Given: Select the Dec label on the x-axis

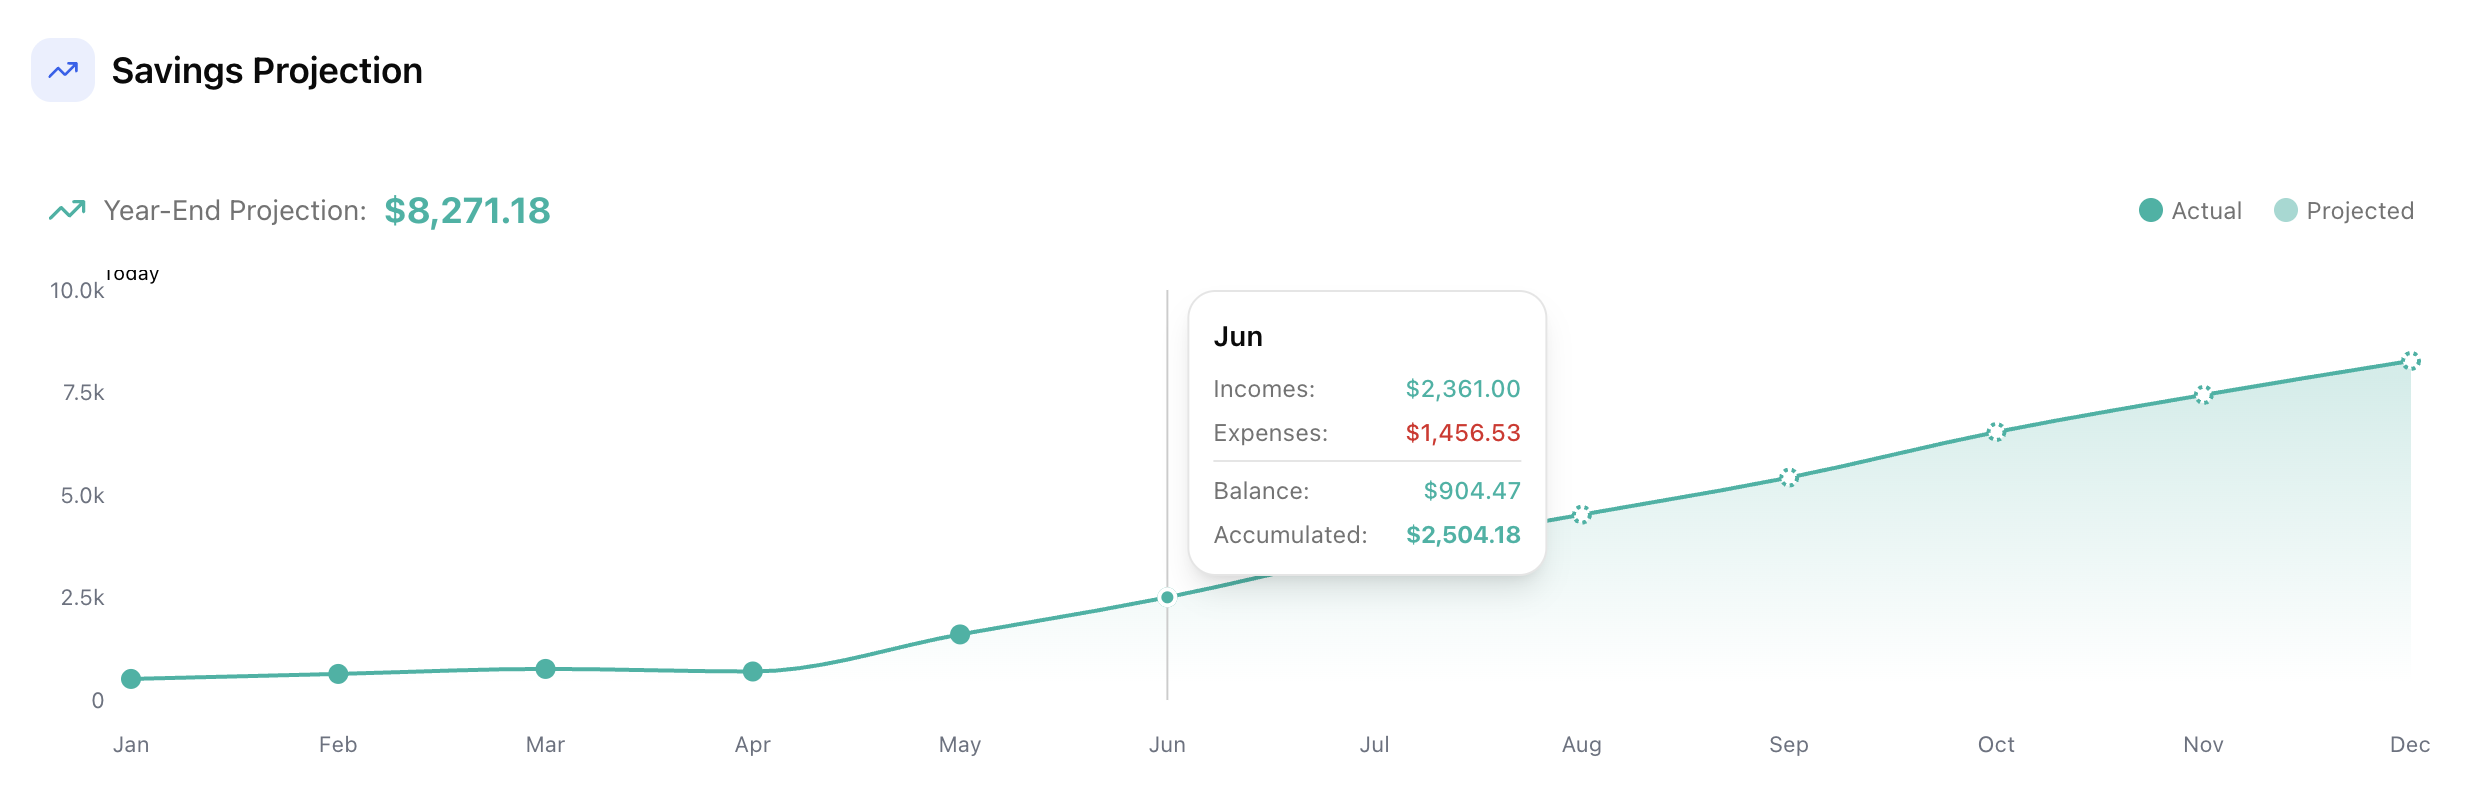Looking at the screenshot, I should click(x=2410, y=744).
